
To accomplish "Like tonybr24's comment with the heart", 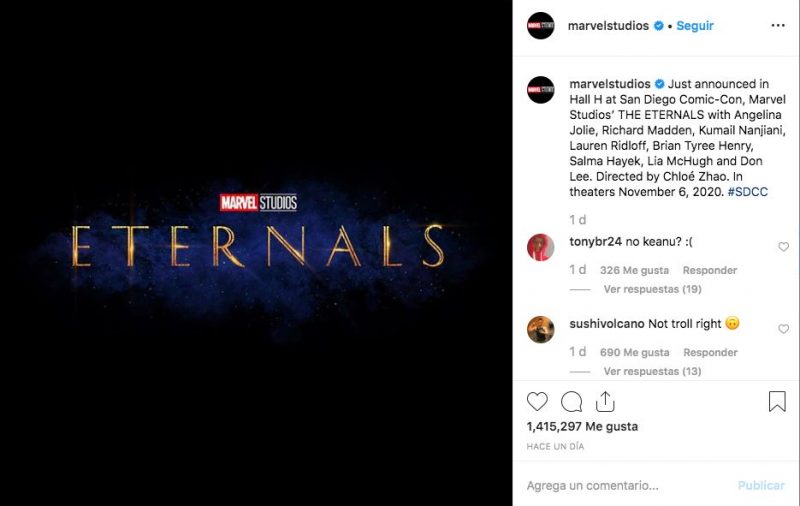I will (x=783, y=247).
